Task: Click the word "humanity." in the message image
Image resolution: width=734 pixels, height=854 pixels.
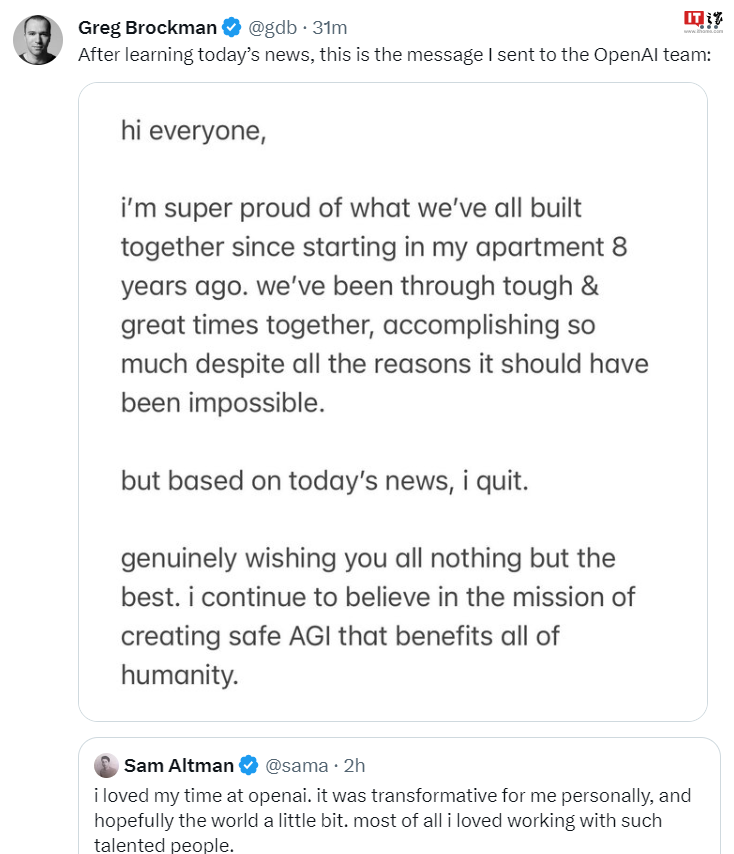Action: [180, 674]
